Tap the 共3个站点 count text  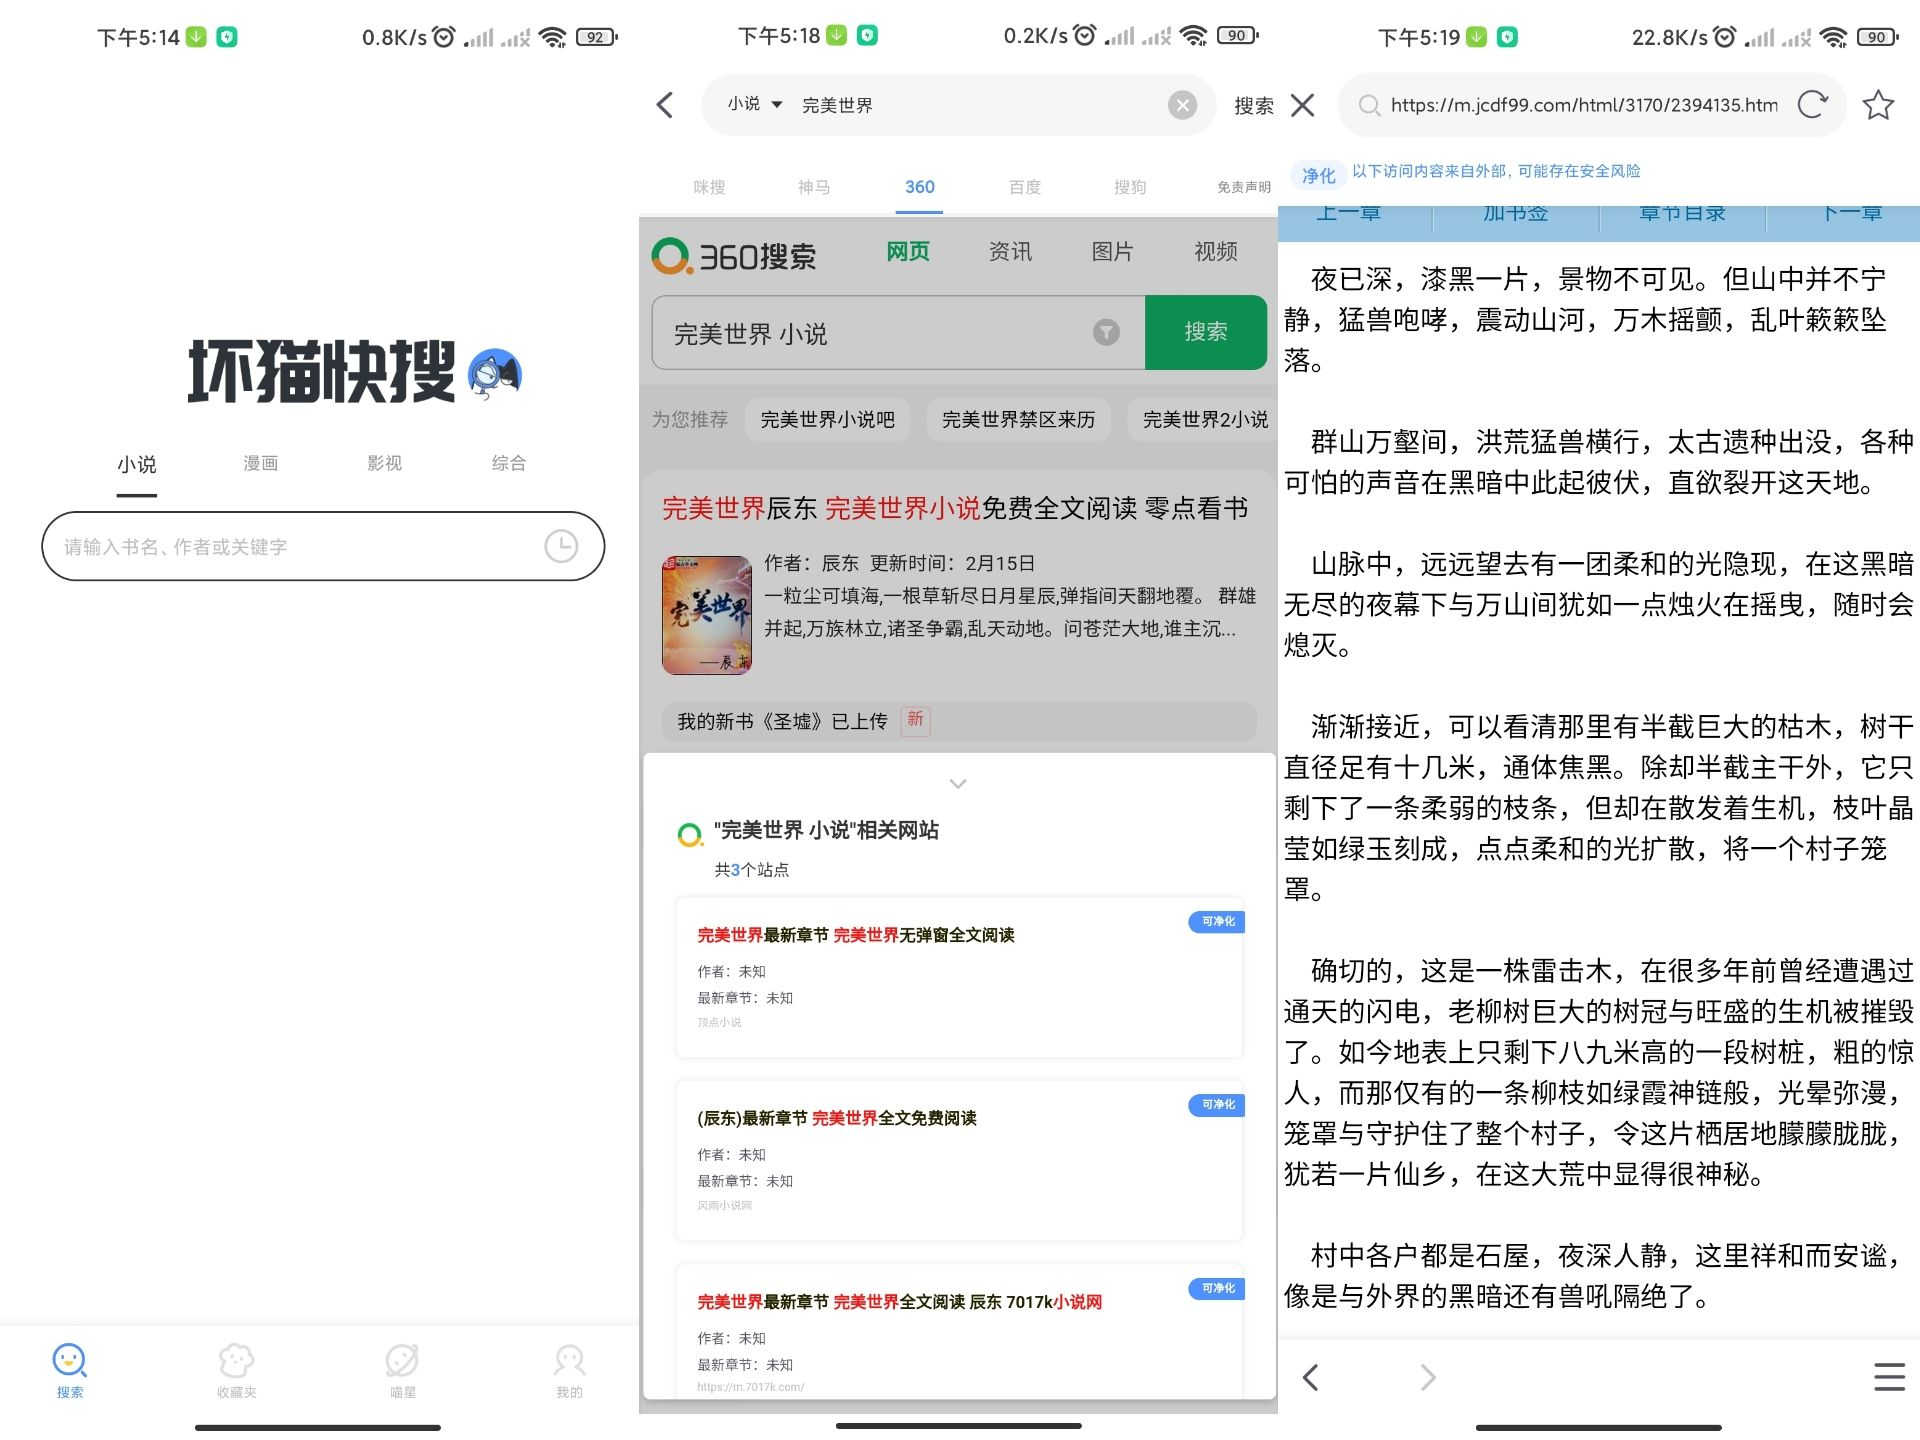751,870
